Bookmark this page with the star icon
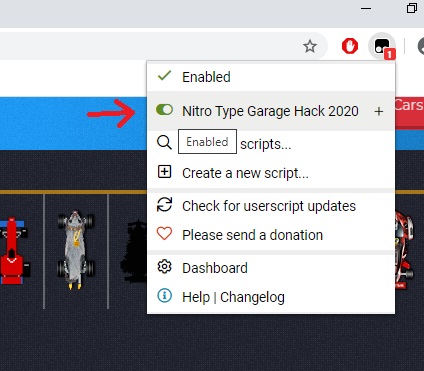This screenshot has height=371, width=424. pos(310,46)
